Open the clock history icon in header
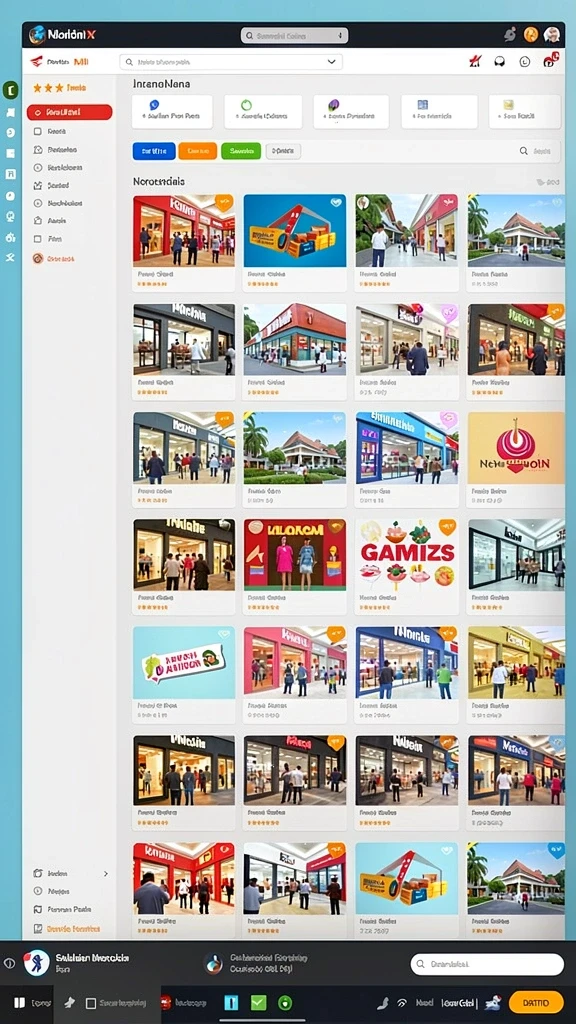Viewport: 576px width, 1024px height. [524, 62]
